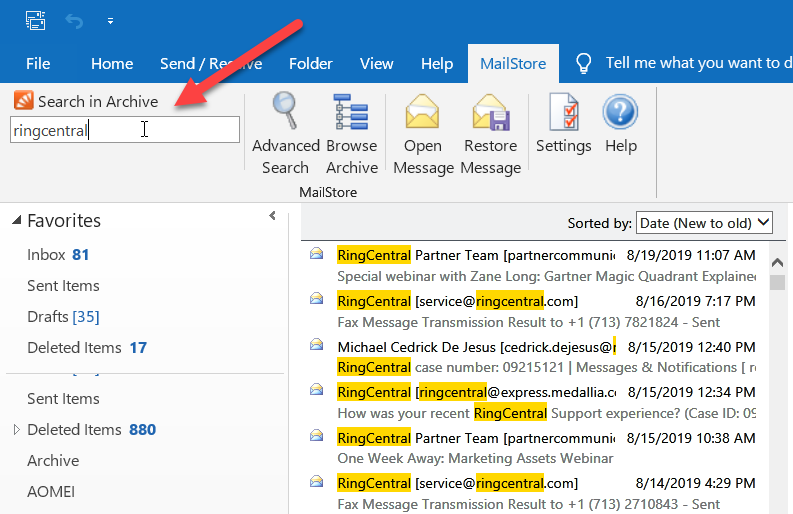Click the results list scrollbar up arrow
The image size is (793, 514).
pyautogui.click(x=777, y=260)
